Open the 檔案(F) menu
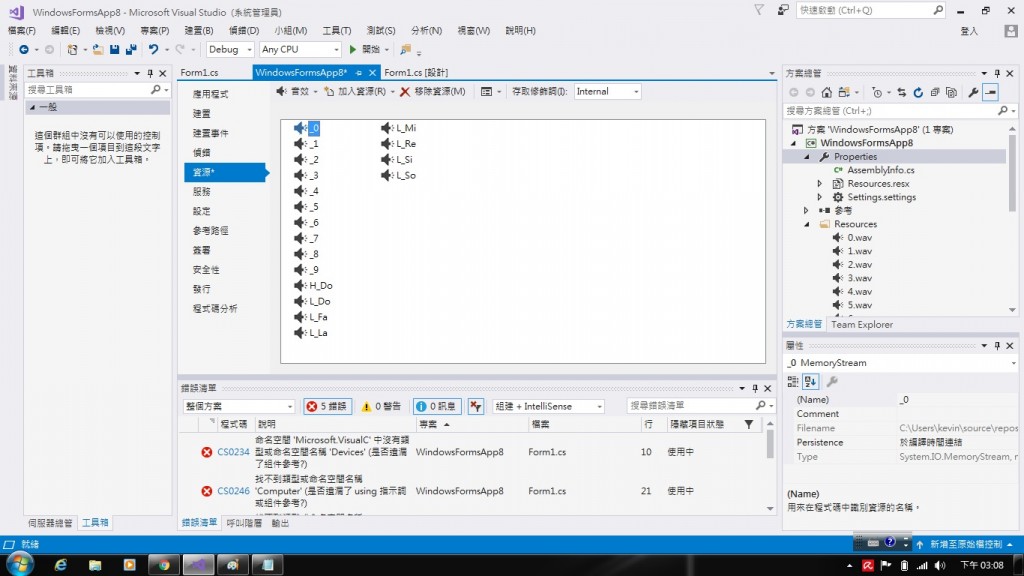 point(22,31)
